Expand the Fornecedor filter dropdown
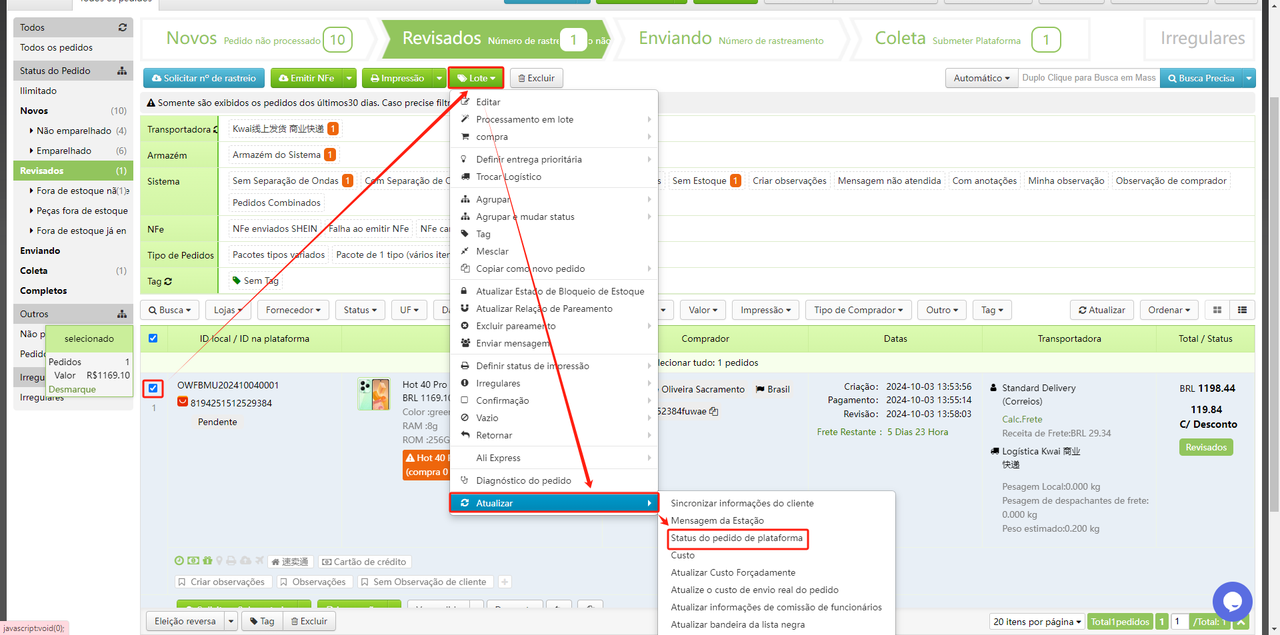 point(293,309)
